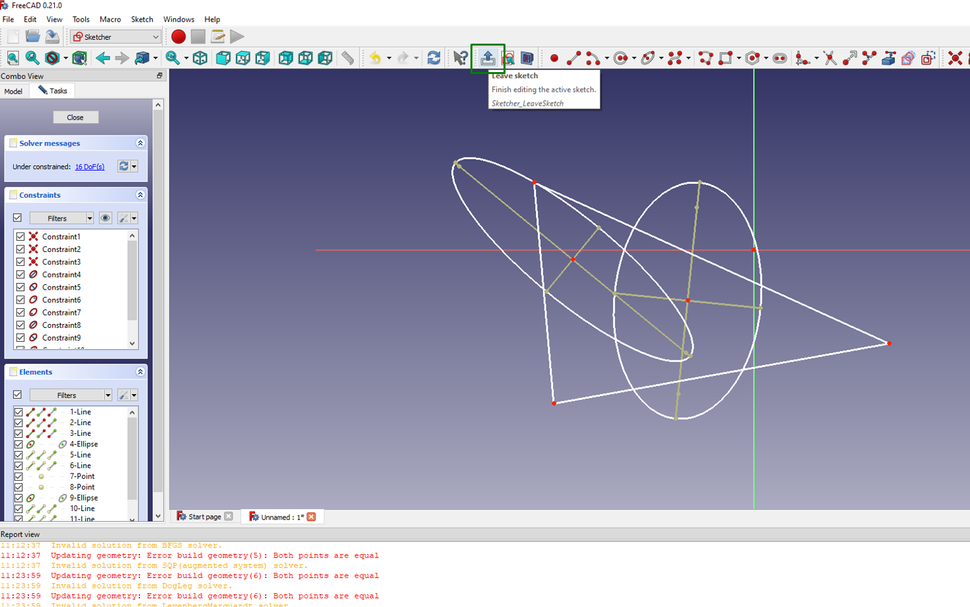970x607 pixels.
Task: Open the Sketcher workbench dropdown
Action: (116, 37)
